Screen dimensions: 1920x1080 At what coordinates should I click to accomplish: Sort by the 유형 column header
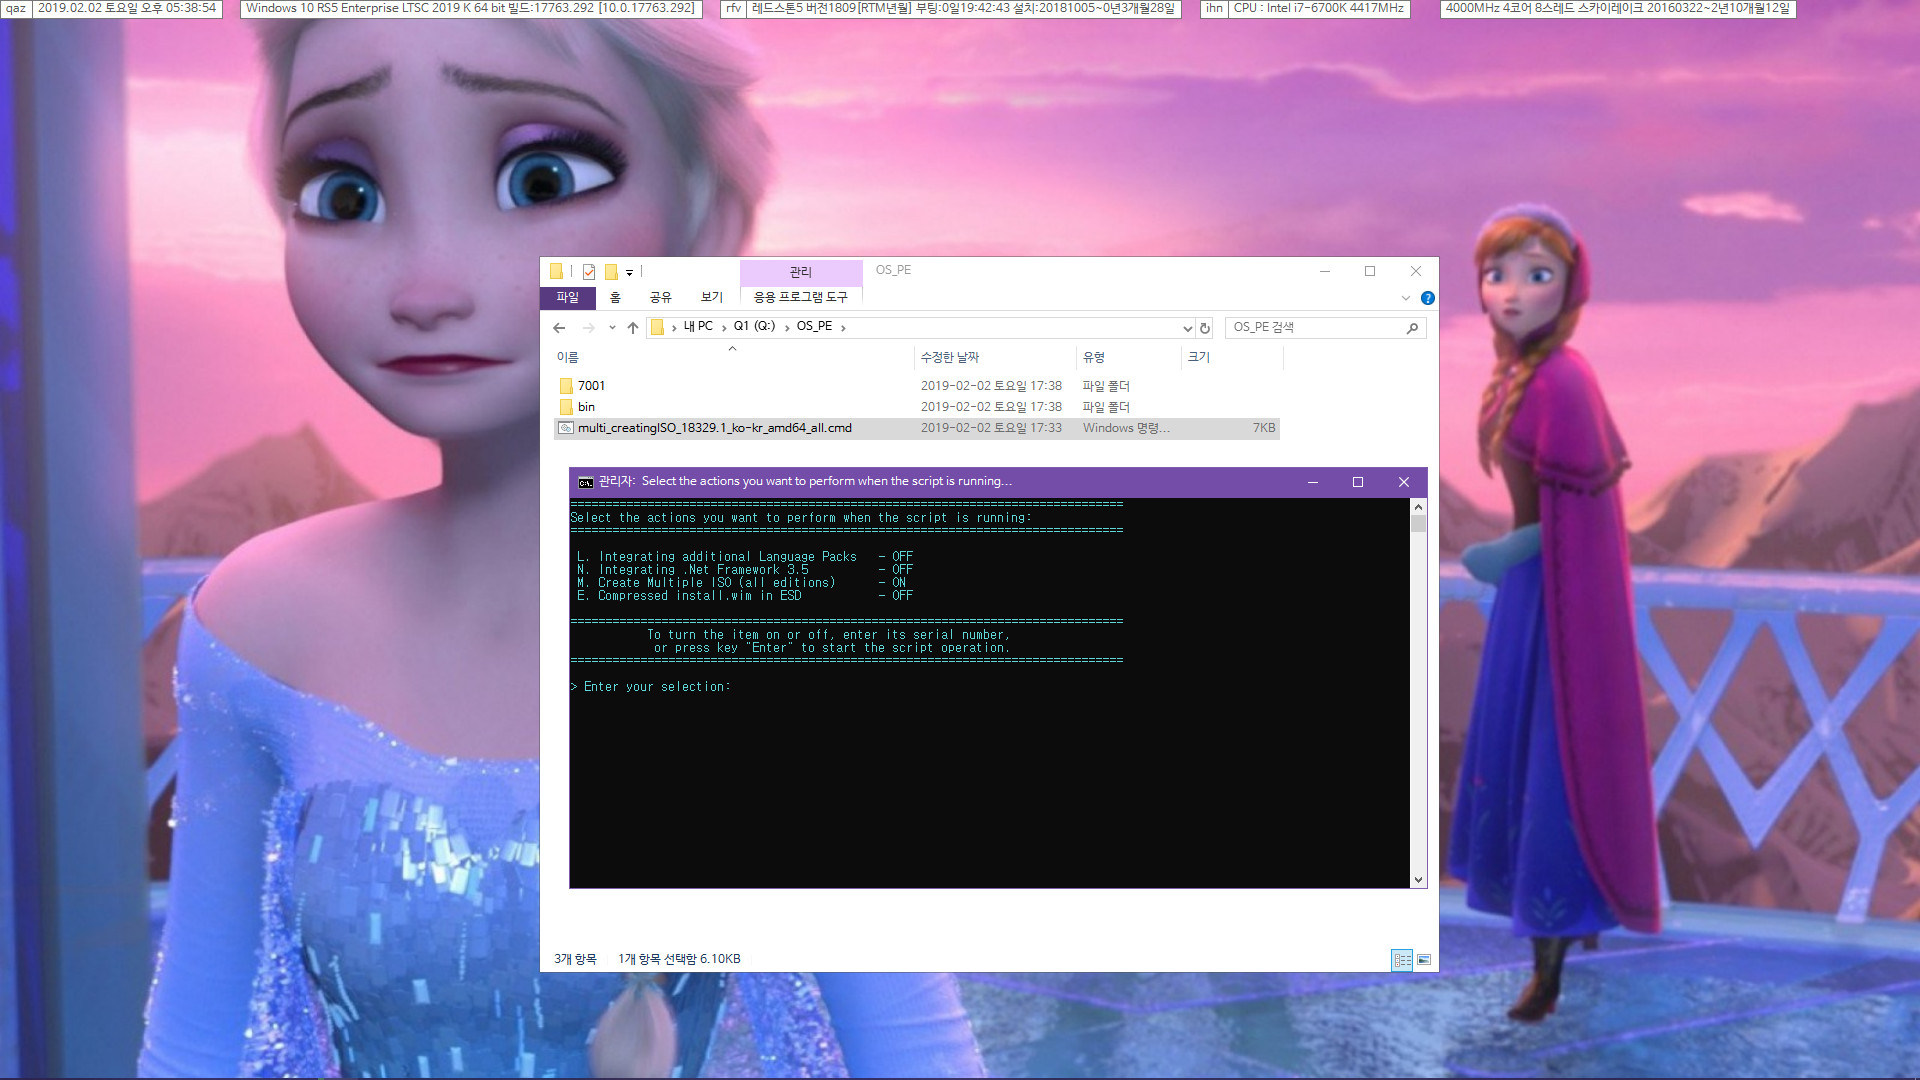tap(1130, 357)
